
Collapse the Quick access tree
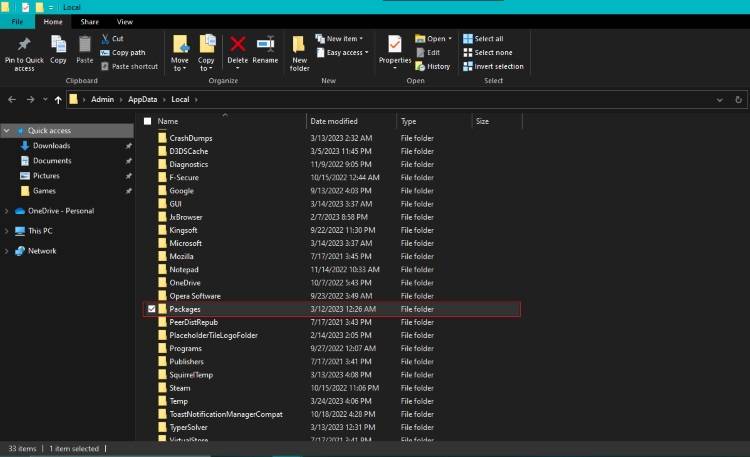coord(7,131)
